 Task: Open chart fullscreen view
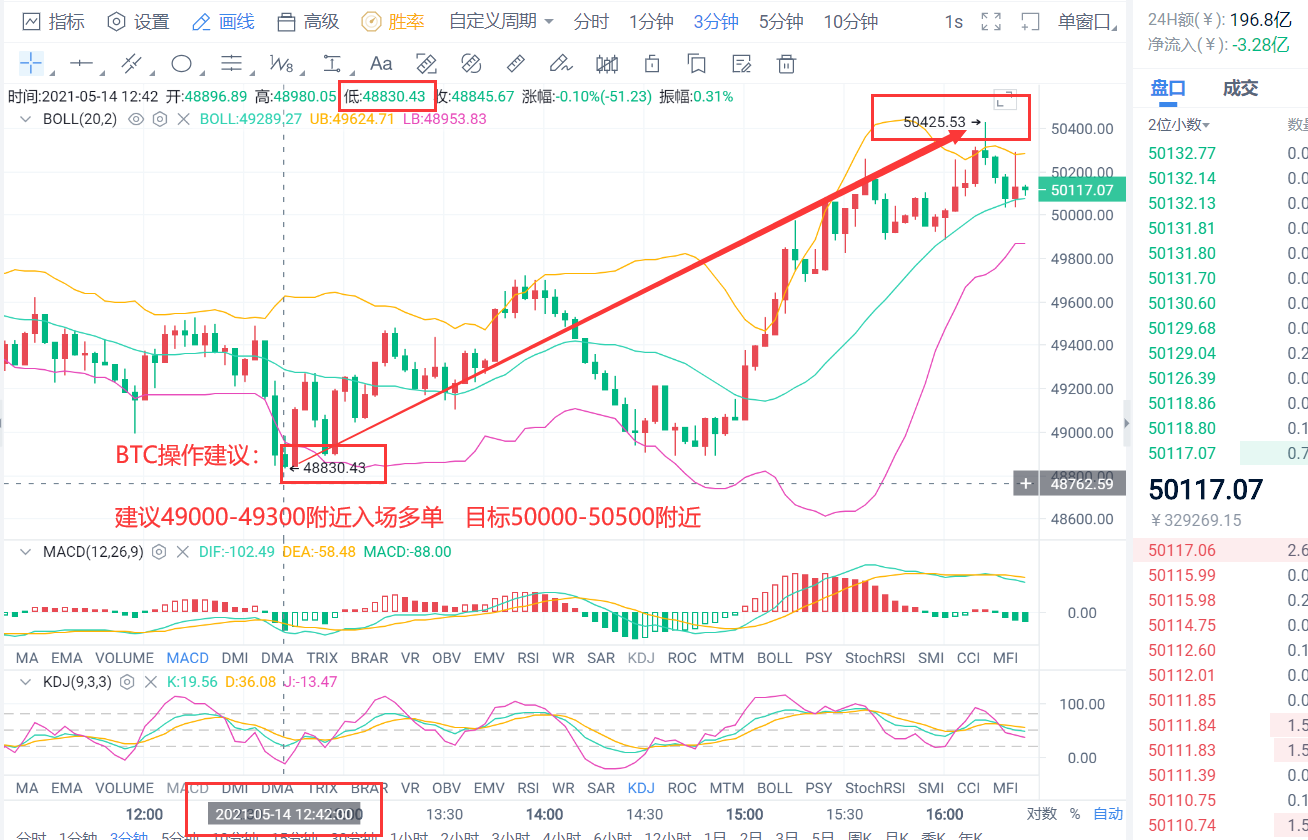(x=991, y=20)
